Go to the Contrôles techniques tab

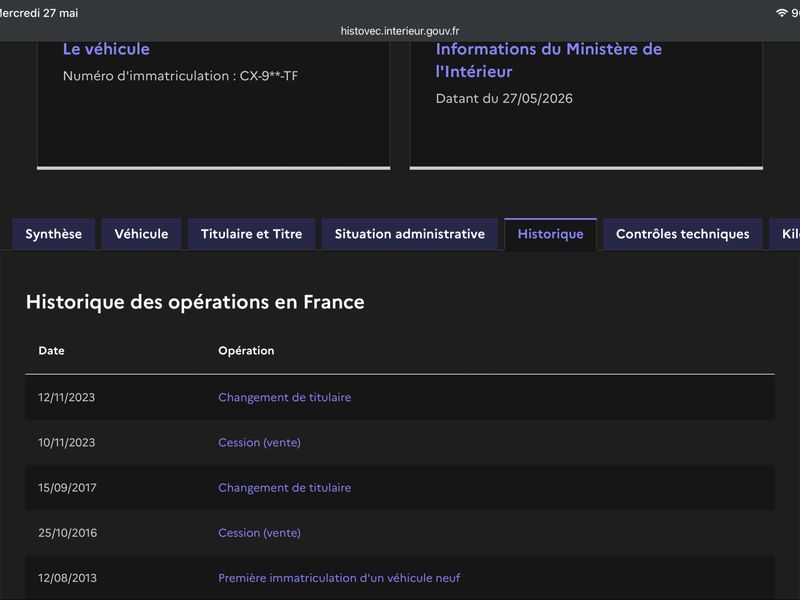(x=683, y=234)
